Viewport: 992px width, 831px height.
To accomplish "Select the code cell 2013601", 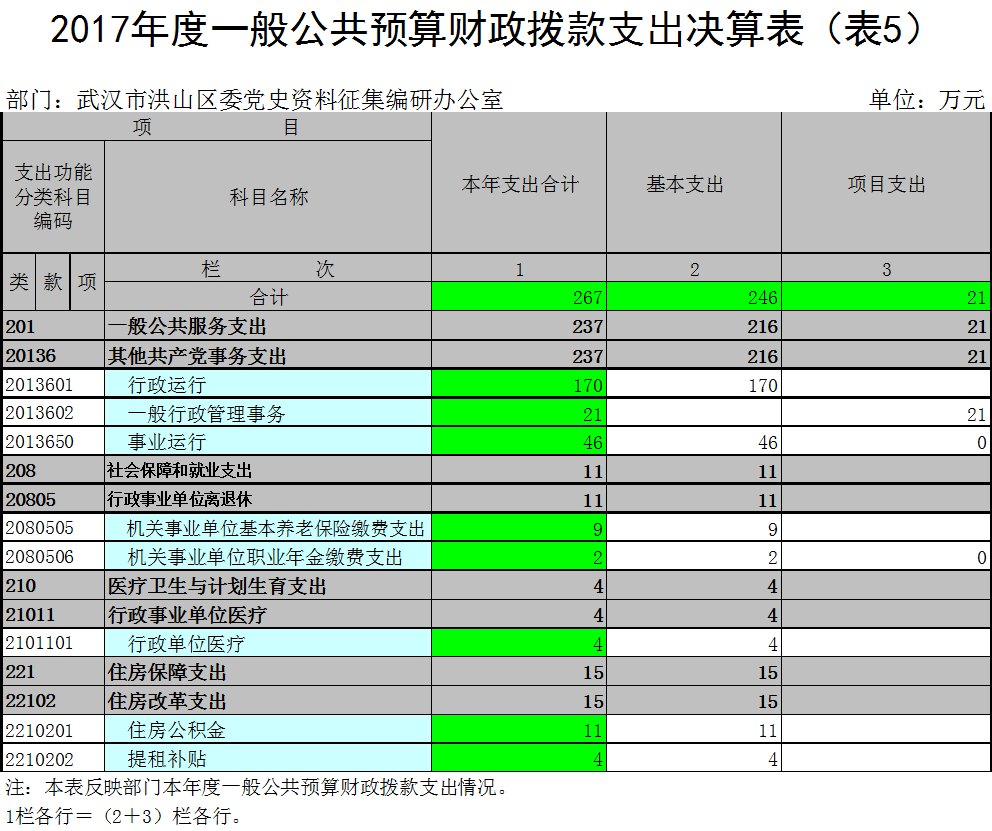I will 53,385.
